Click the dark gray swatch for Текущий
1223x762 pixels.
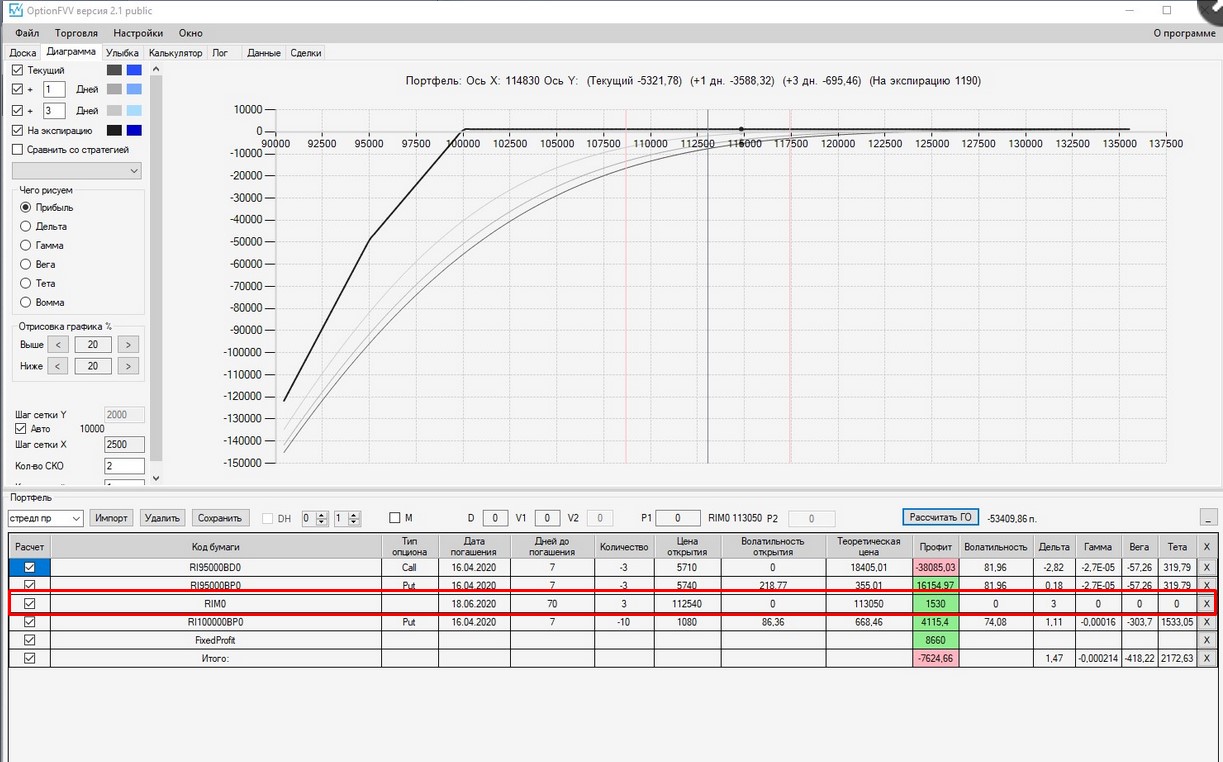(114, 70)
